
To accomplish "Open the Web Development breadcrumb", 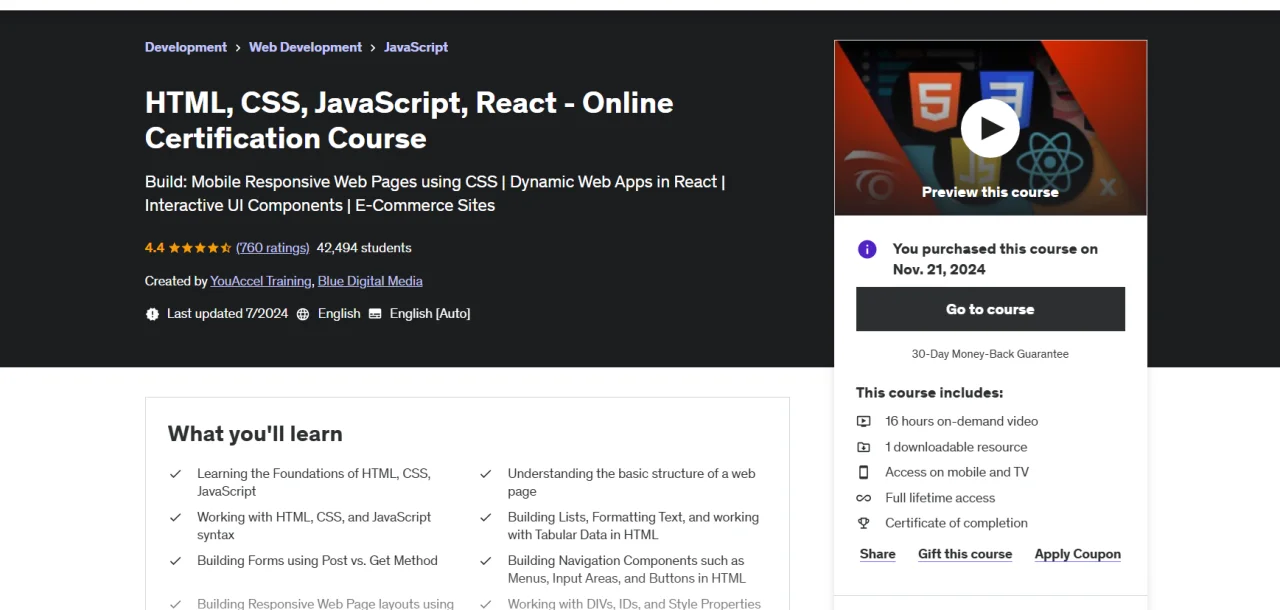I will (x=306, y=47).
